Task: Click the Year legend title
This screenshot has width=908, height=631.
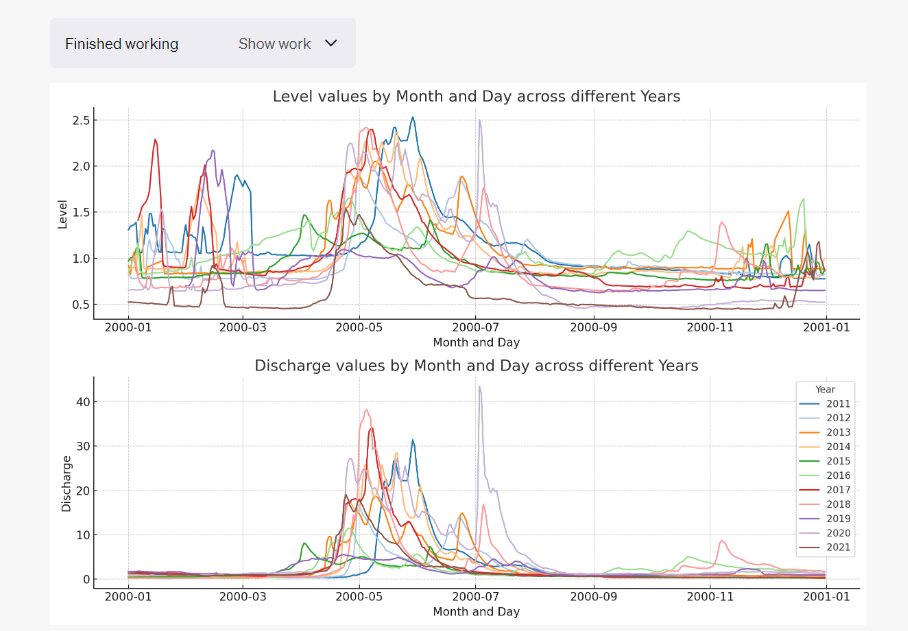Action: [825, 389]
